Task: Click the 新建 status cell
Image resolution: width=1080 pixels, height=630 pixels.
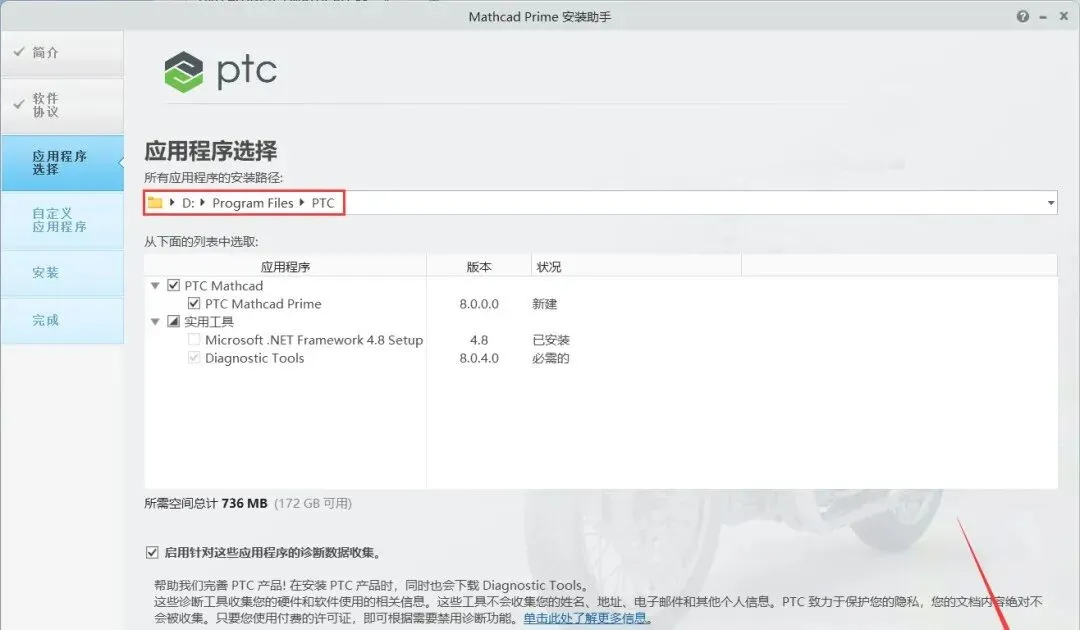Action: click(x=545, y=304)
